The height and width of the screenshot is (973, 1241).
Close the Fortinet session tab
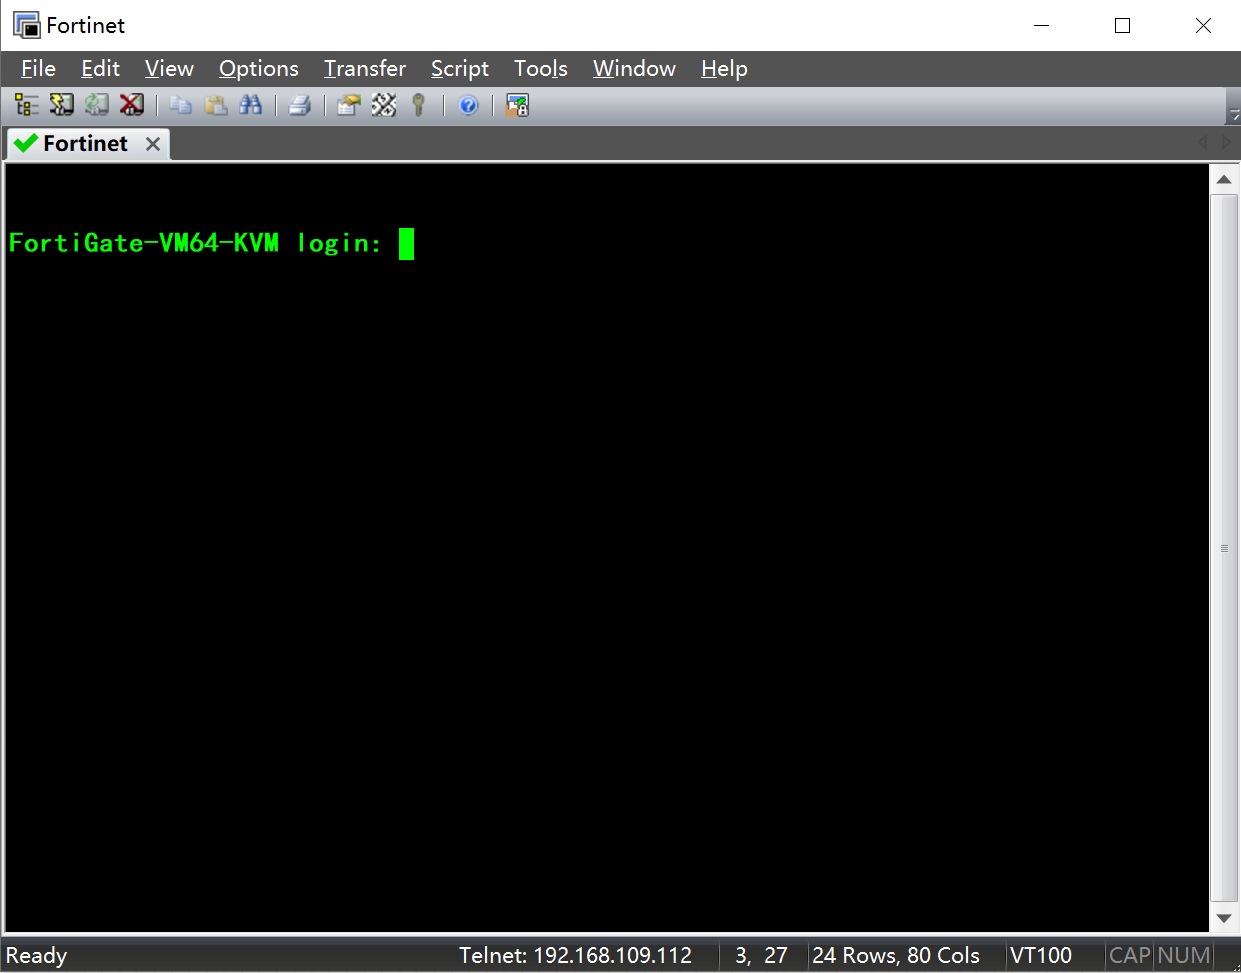point(153,144)
